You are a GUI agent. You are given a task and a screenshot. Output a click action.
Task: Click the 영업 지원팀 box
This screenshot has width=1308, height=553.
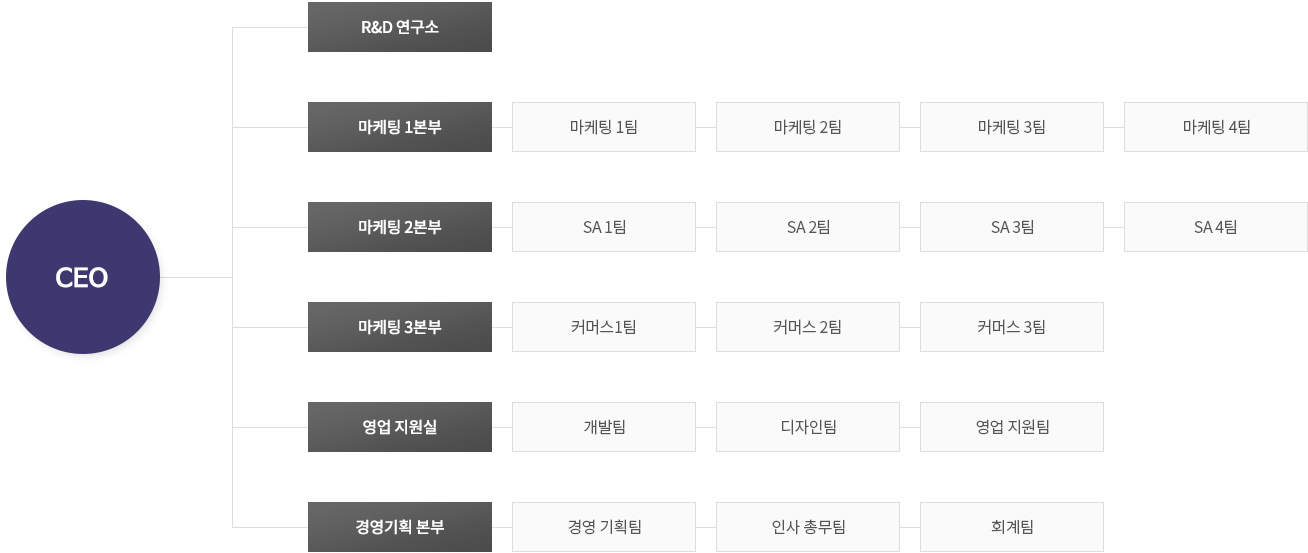[1012, 427]
